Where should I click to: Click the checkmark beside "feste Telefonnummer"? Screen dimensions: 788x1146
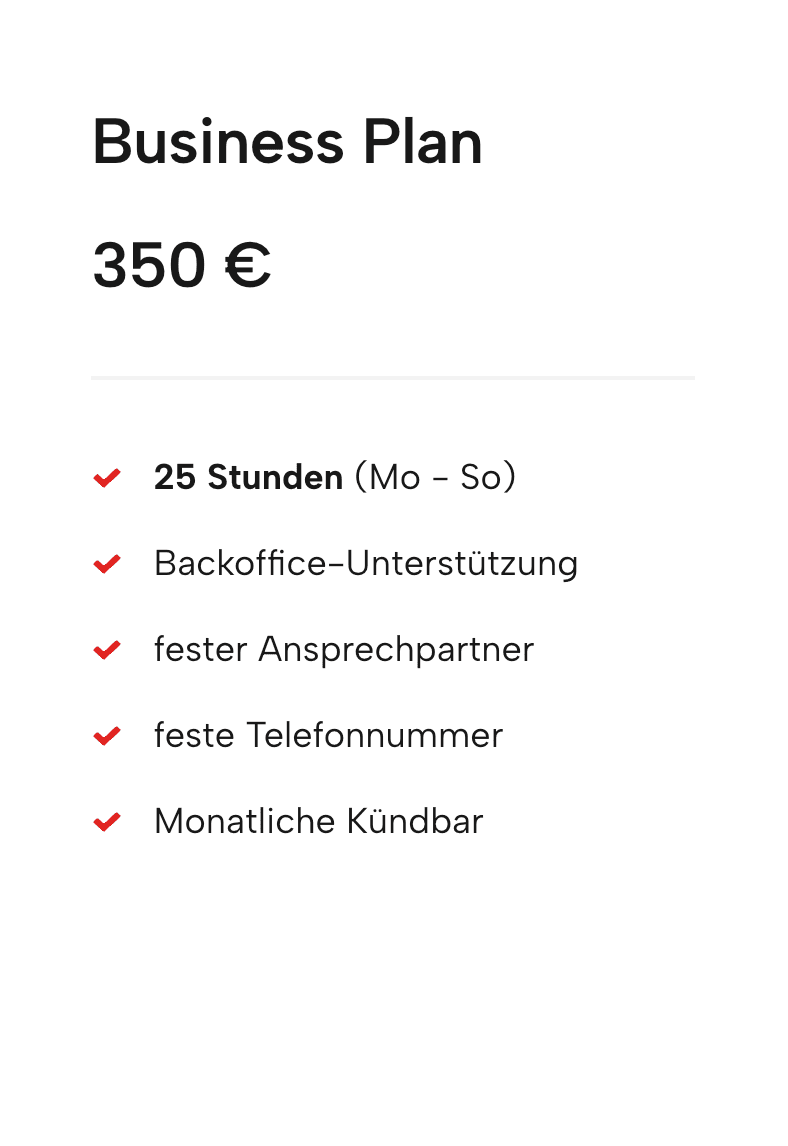(x=107, y=736)
